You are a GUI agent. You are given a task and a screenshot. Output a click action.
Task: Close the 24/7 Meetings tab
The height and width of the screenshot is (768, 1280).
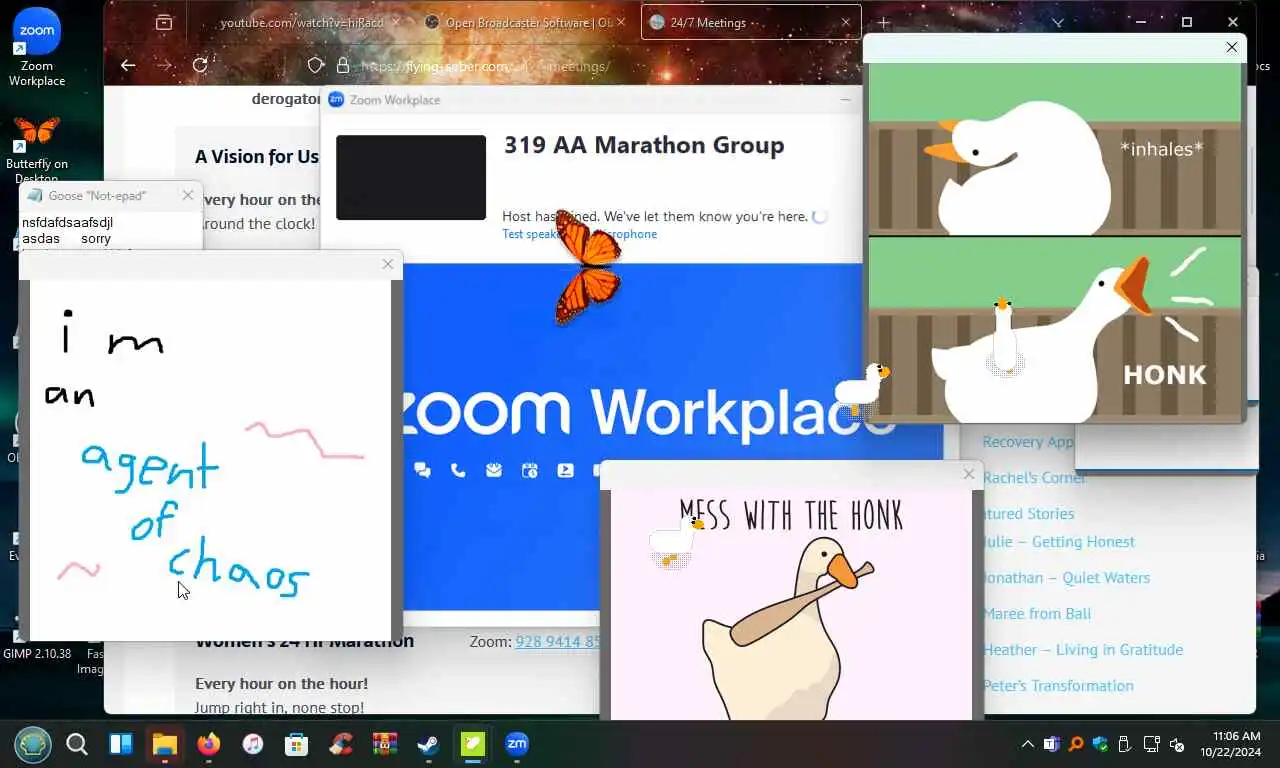846,22
